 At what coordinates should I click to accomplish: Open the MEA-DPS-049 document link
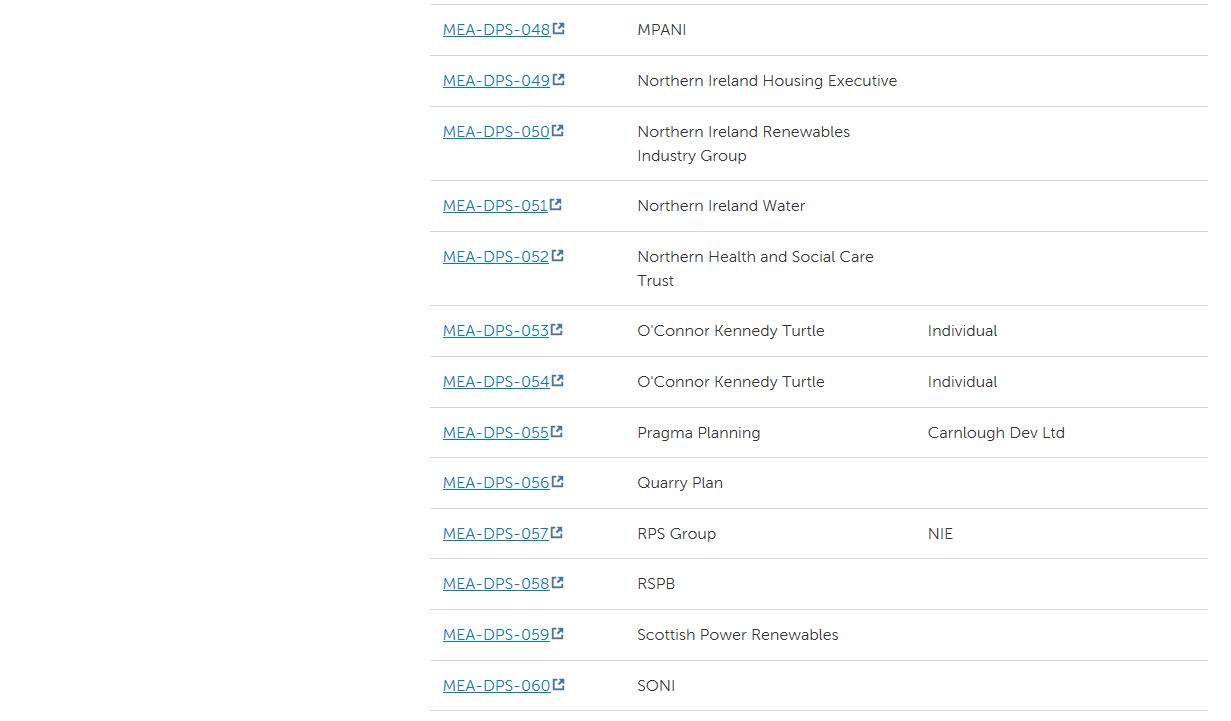pyautogui.click(x=497, y=81)
